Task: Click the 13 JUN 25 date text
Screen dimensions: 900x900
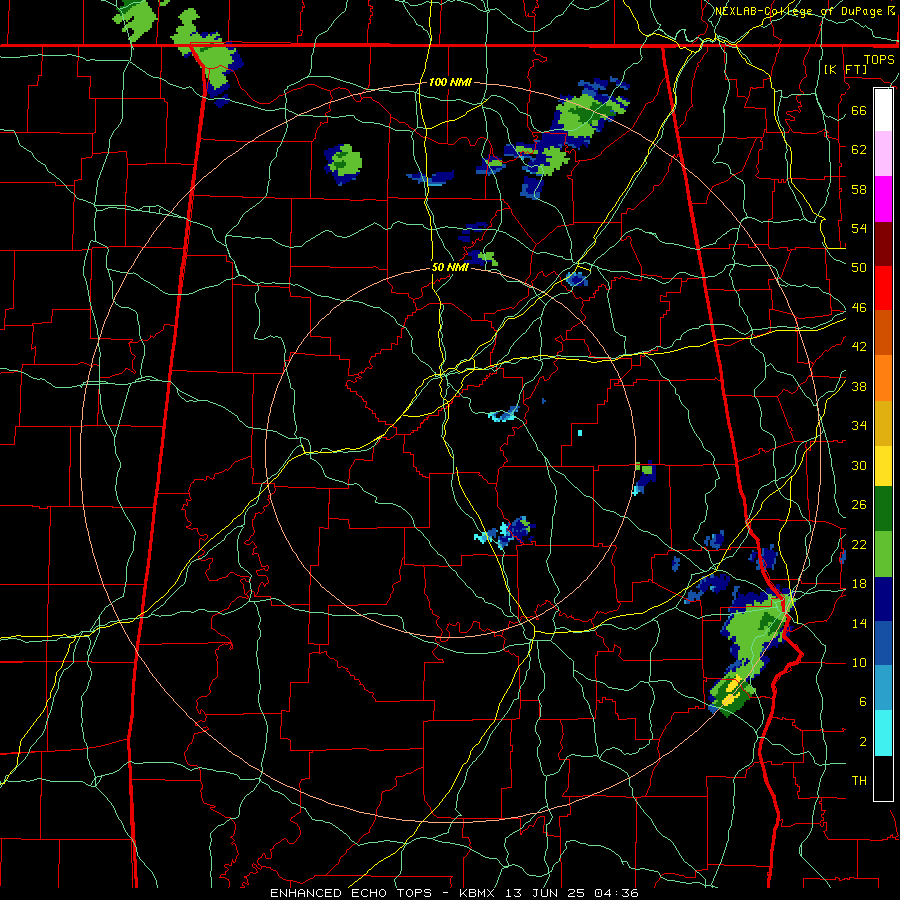Action: (547, 893)
